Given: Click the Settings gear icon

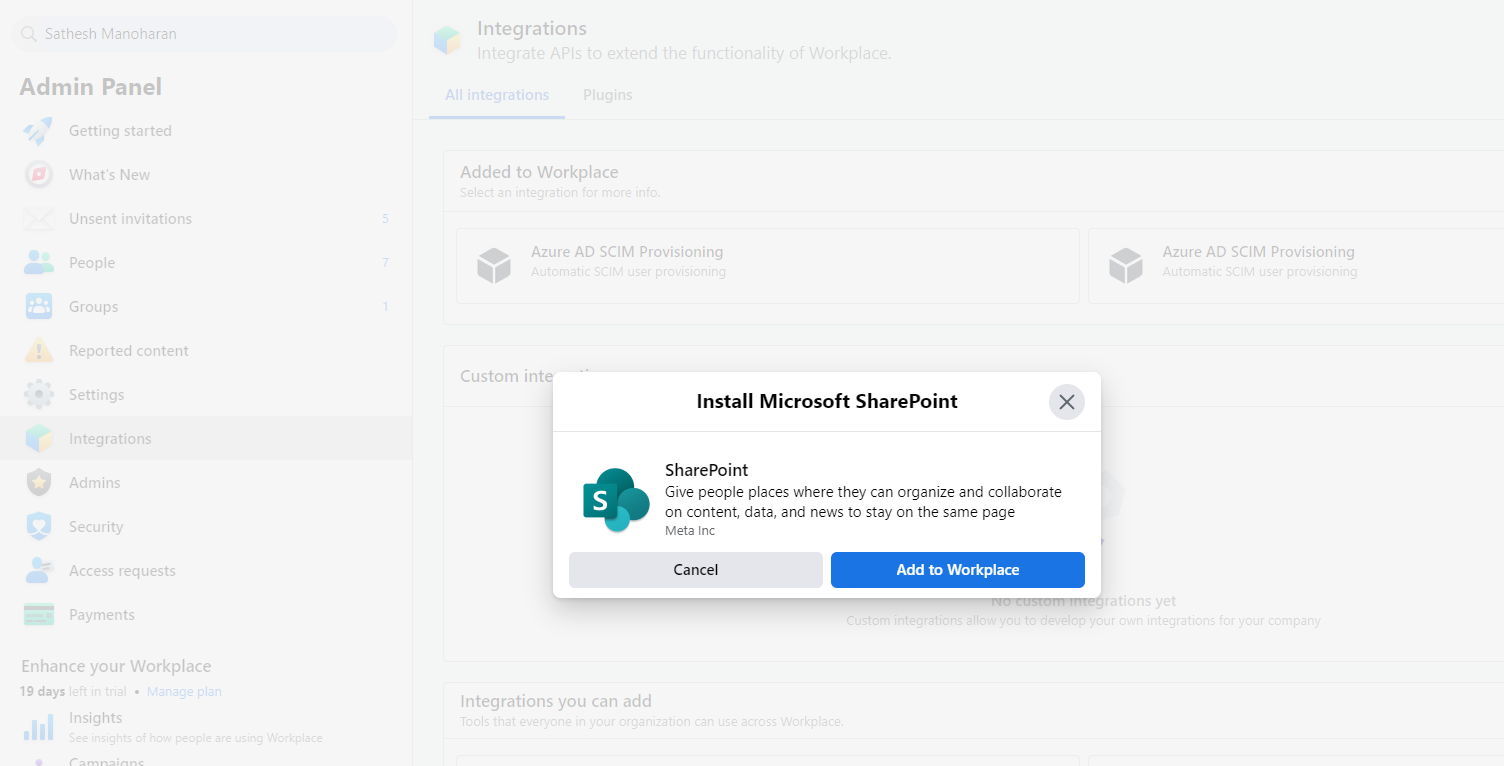Looking at the screenshot, I should coord(38,395).
